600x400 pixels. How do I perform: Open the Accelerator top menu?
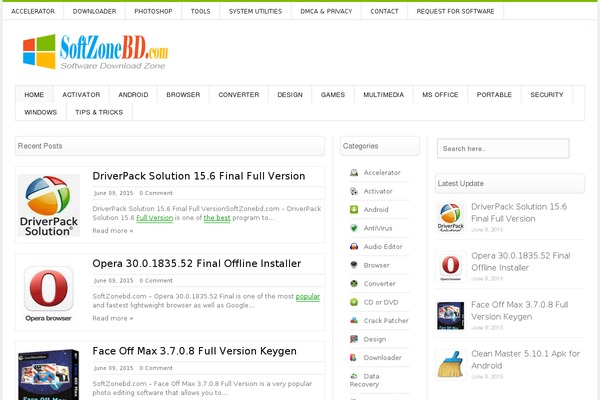[33, 11]
